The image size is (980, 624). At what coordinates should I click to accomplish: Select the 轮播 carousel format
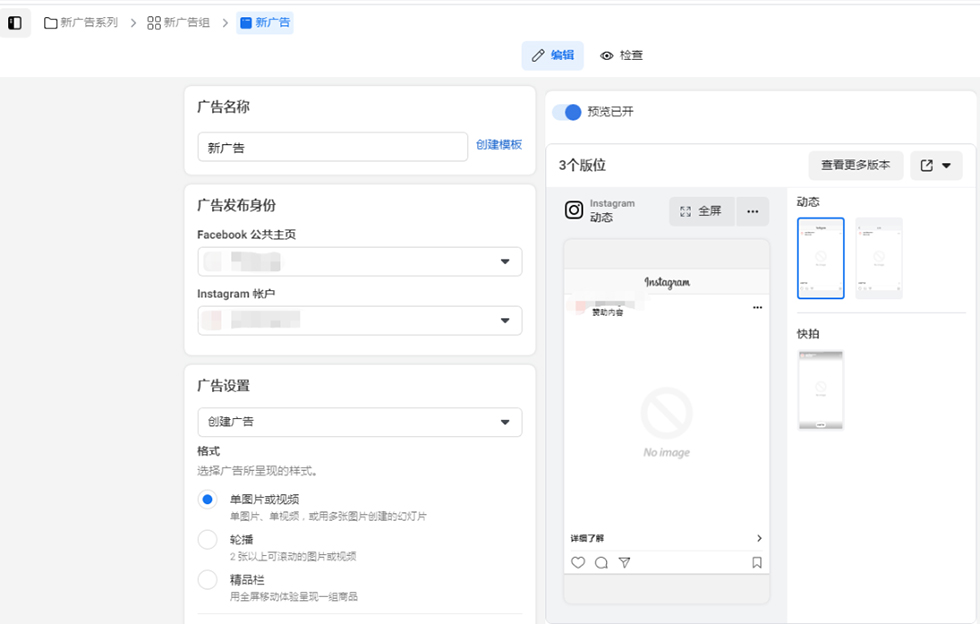[x=207, y=540]
